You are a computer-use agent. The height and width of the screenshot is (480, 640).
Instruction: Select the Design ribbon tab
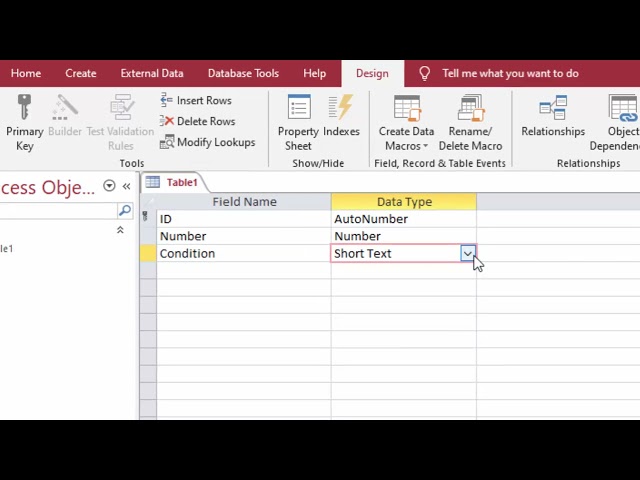[372, 73]
